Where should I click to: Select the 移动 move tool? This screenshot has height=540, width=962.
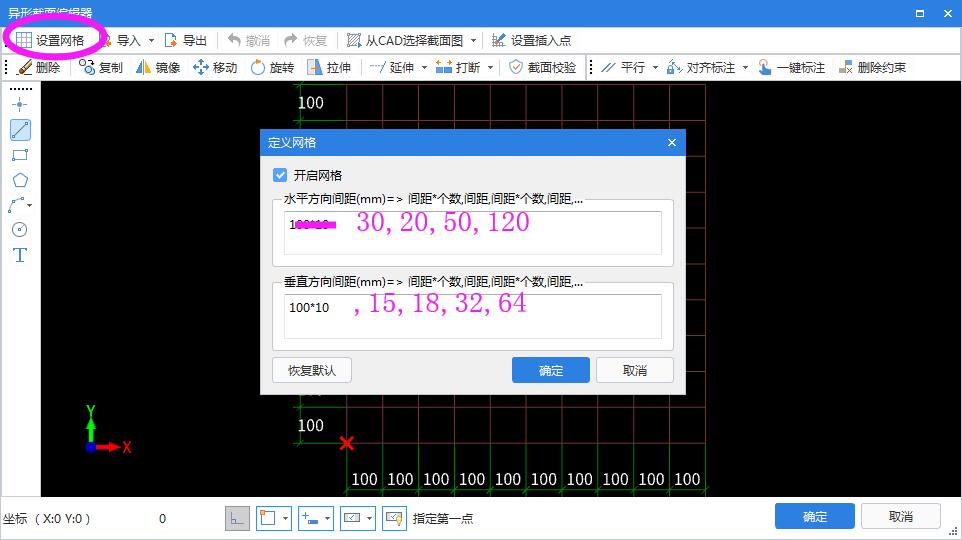[215, 68]
